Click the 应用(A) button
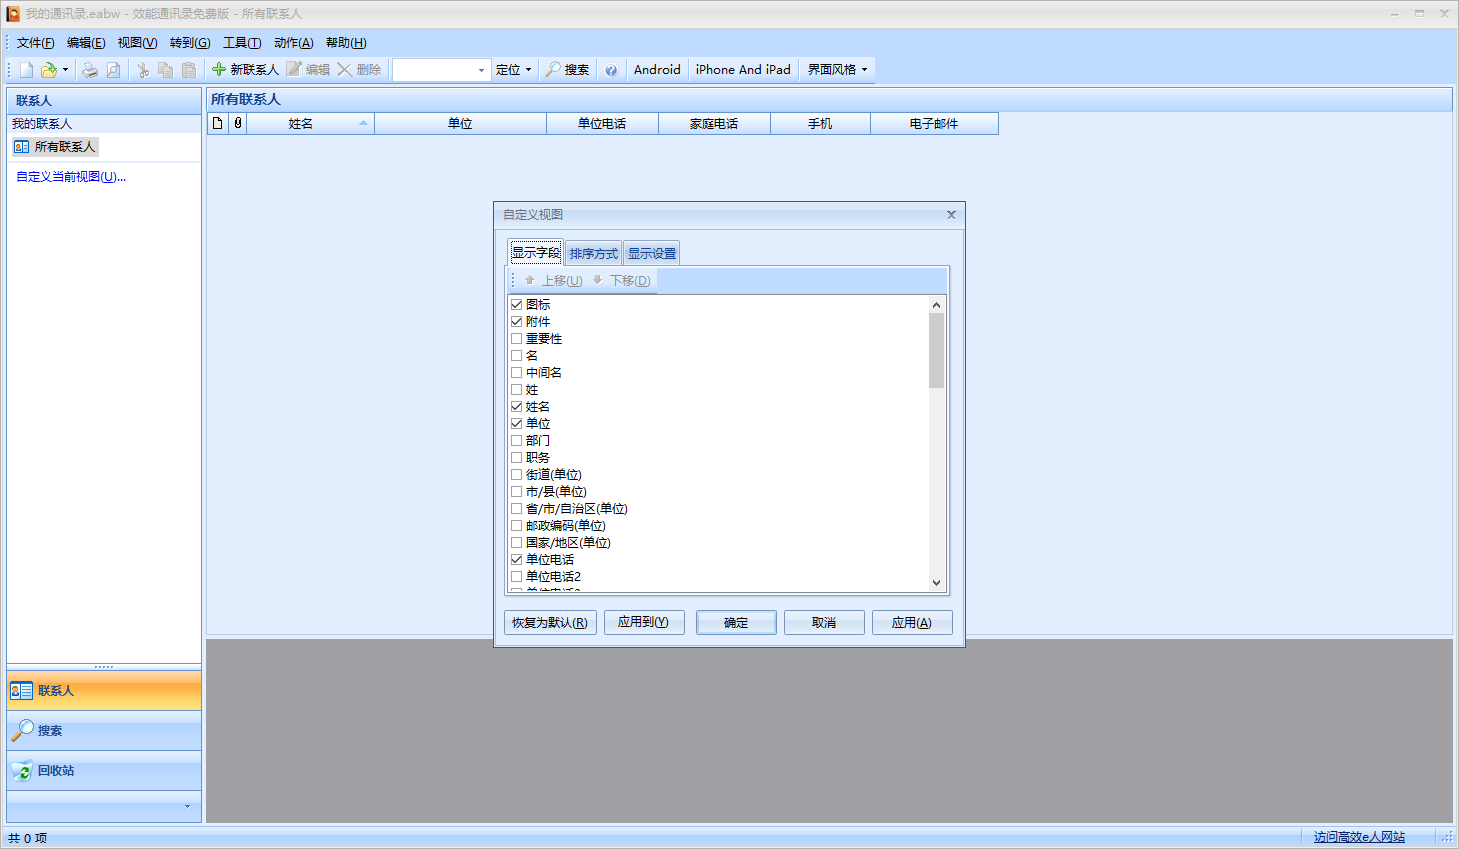The image size is (1459, 849). pyautogui.click(x=912, y=623)
